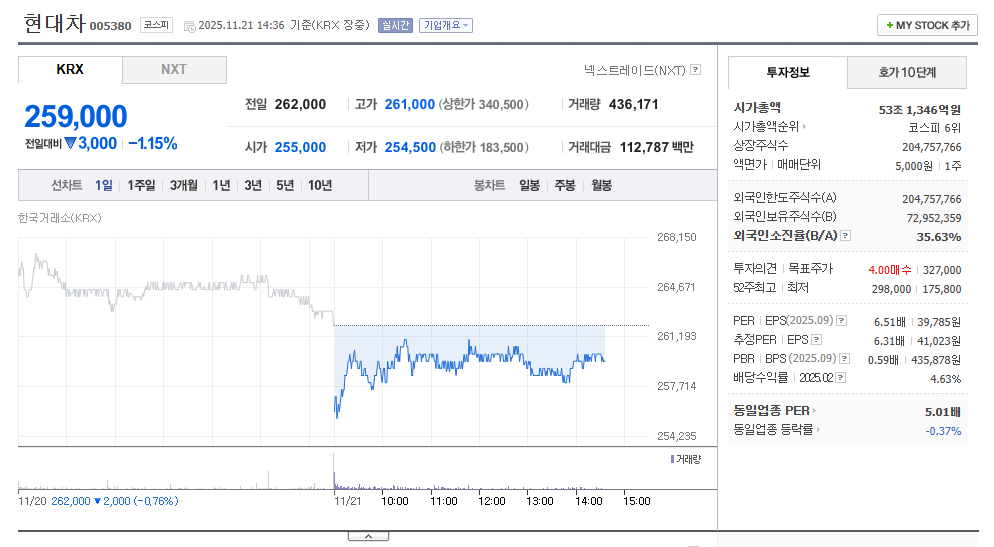The height and width of the screenshot is (547, 994).
Task: Click the 시가 value 255,000
Action: tap(300, 148)
